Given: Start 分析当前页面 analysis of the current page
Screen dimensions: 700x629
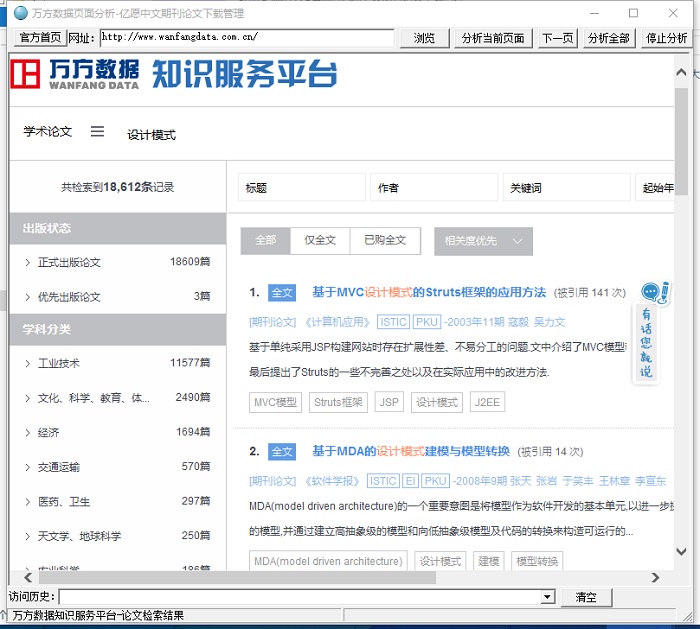Looking at the screenshot, I should click(493, 38).
